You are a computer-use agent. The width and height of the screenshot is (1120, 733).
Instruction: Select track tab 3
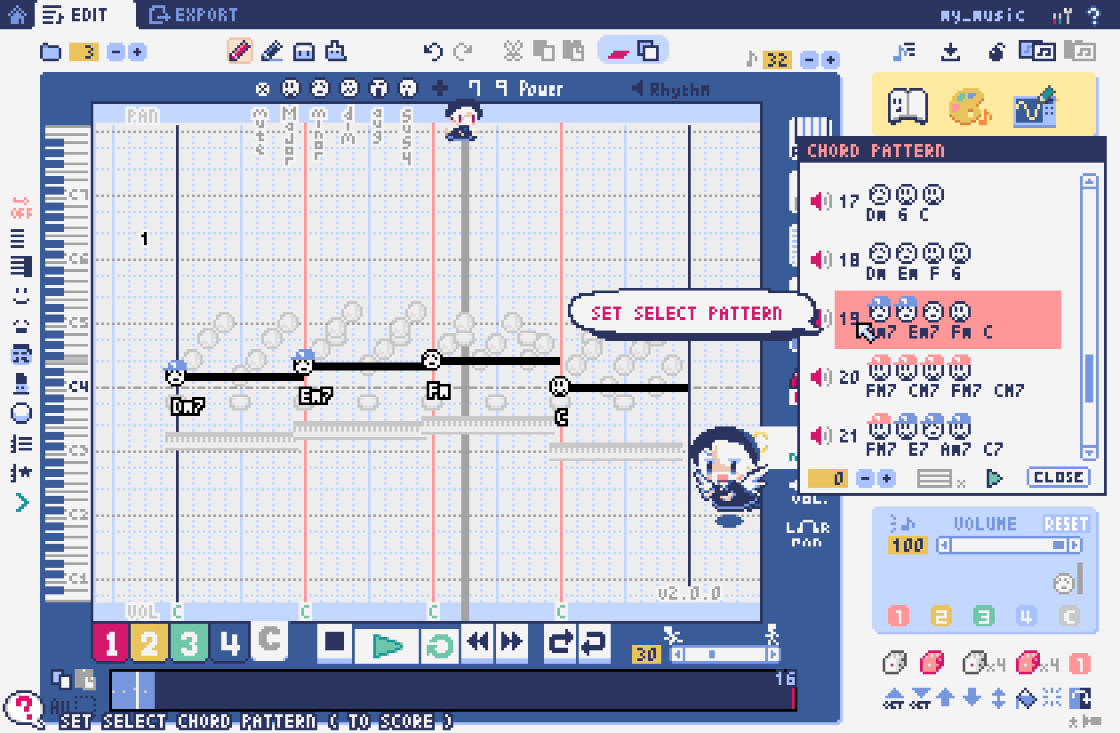[x=189, y=644]
